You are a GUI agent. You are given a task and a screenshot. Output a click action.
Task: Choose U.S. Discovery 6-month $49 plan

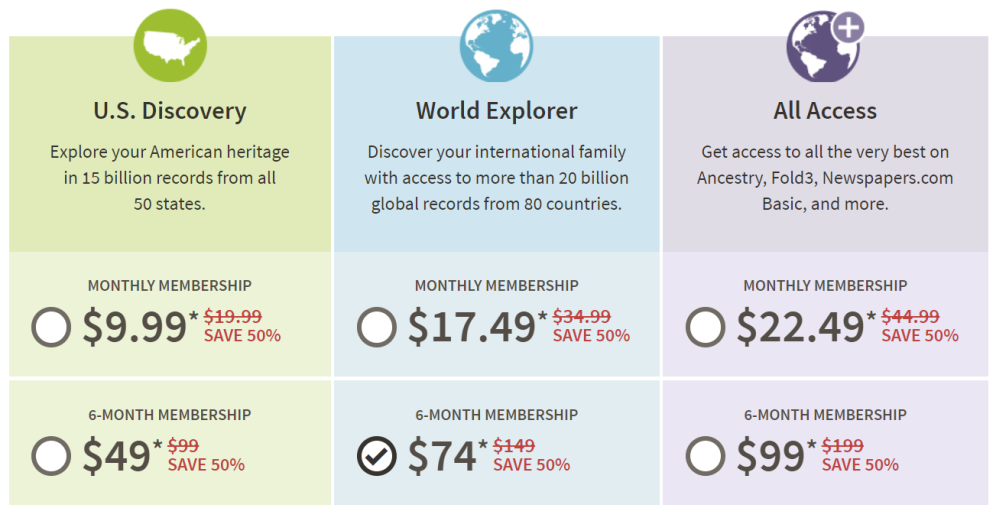coord(51,456)
